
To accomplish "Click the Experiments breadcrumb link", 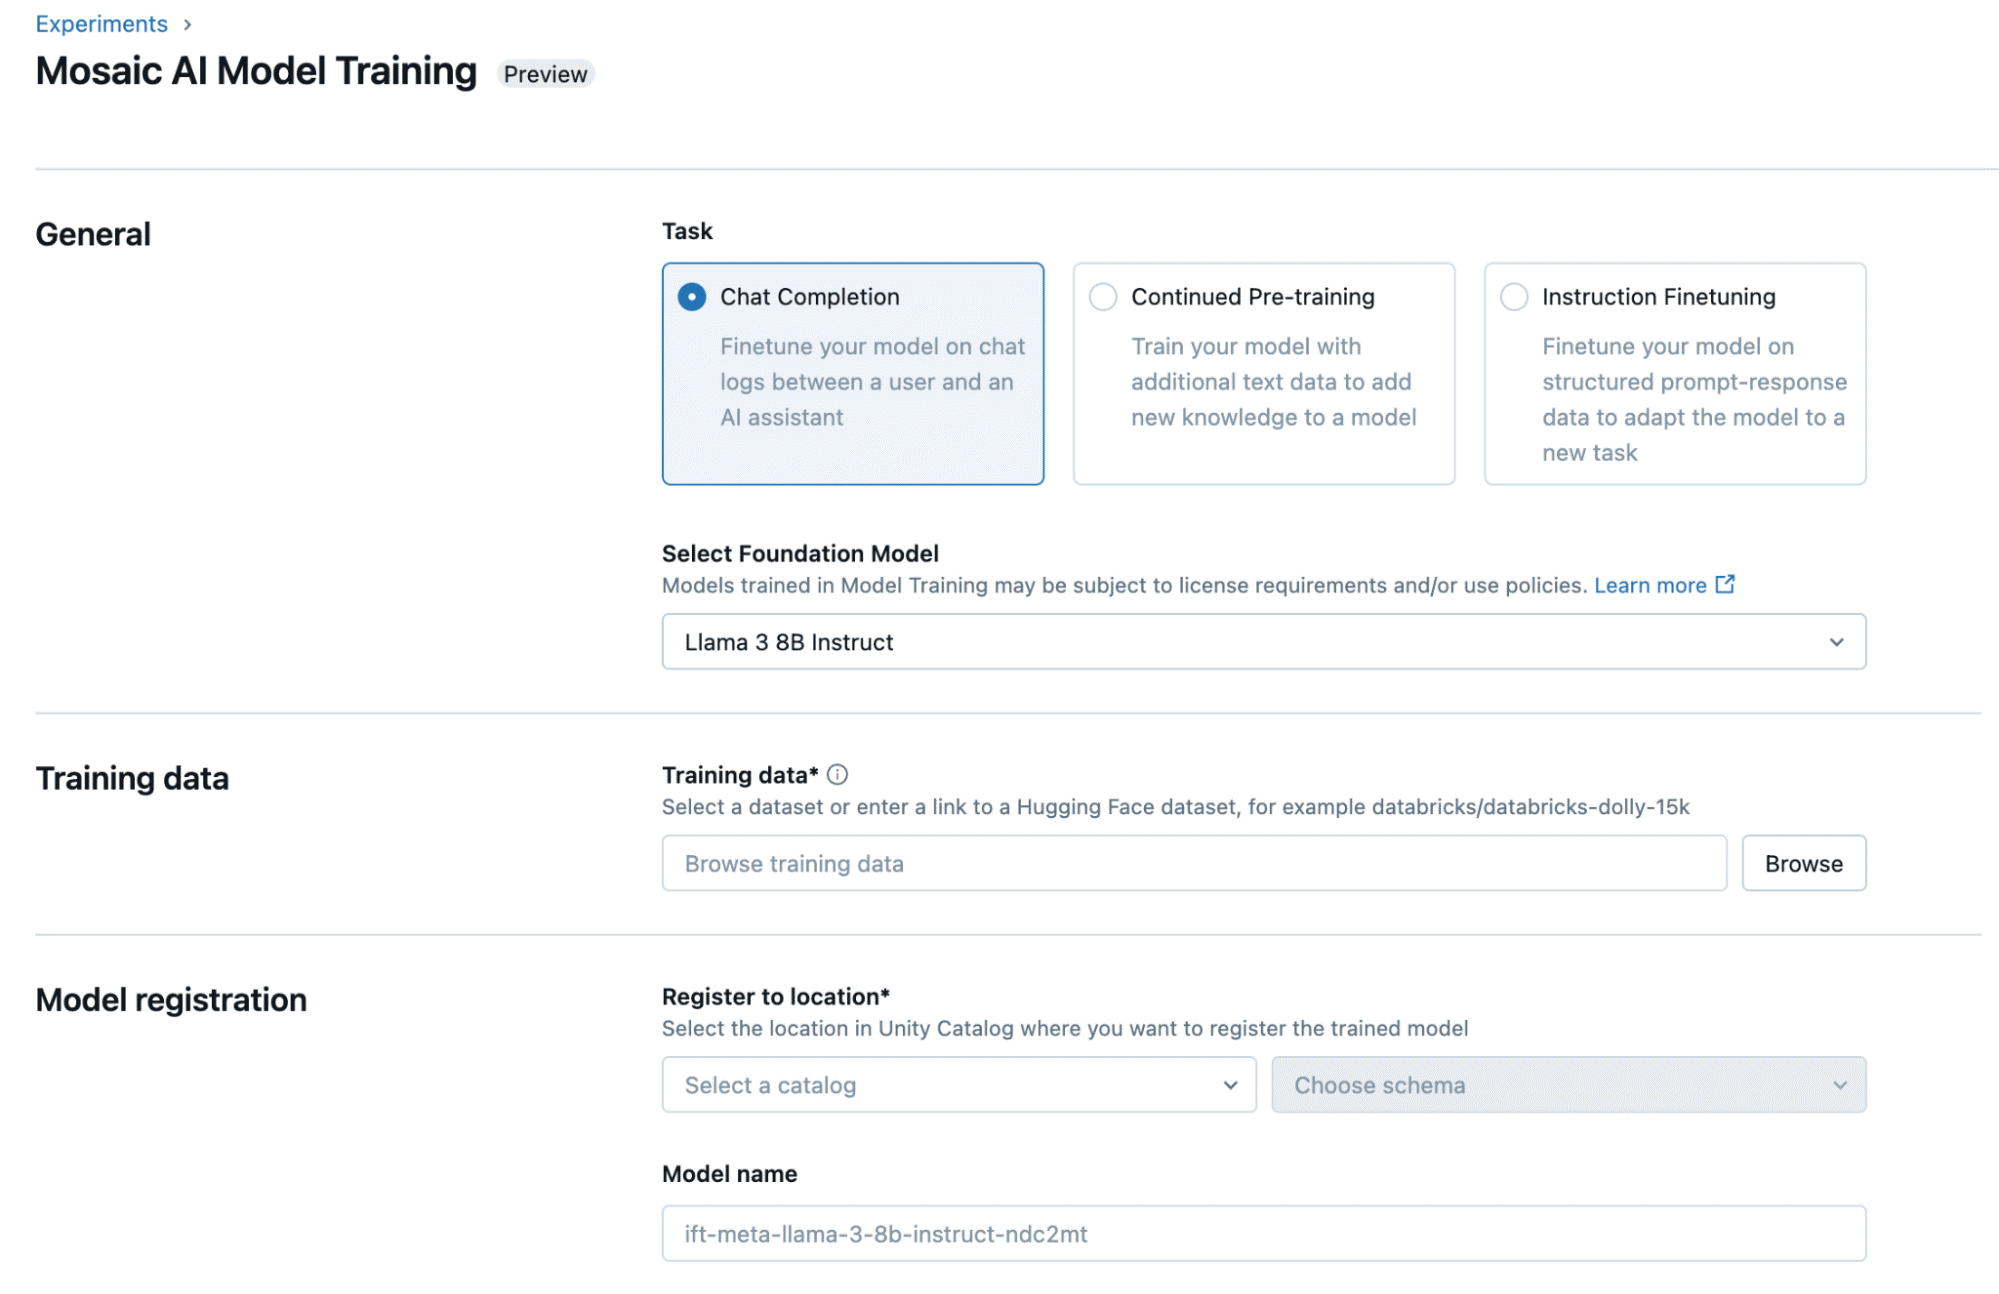I will 101,23.
